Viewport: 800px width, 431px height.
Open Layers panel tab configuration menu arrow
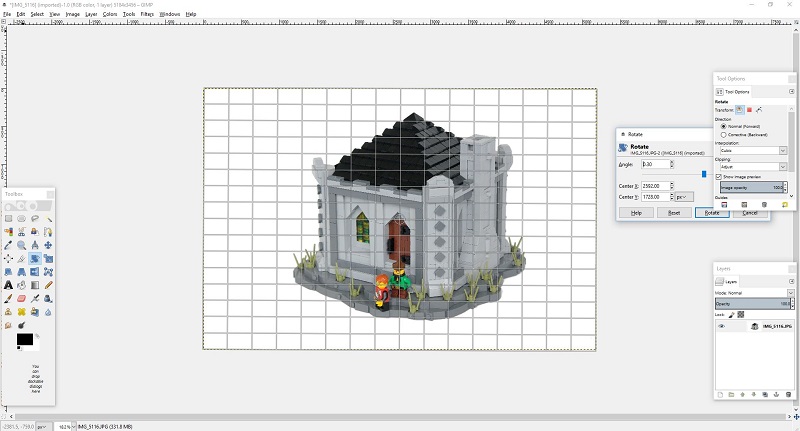791,282
